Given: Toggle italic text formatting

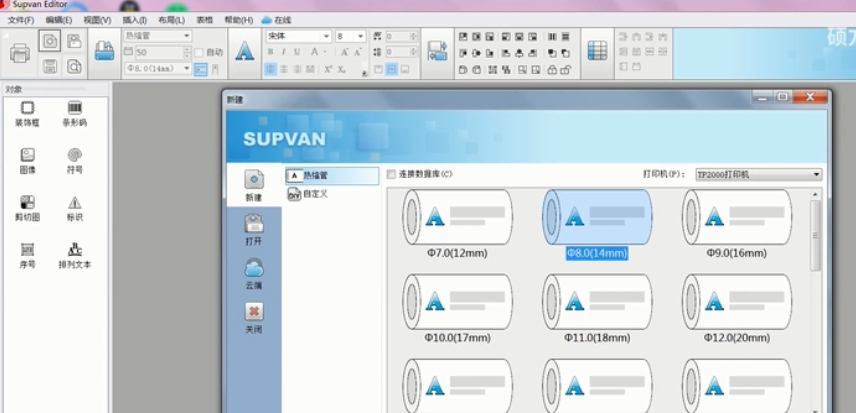Looking at the screenshot, I should pos(283,52).
